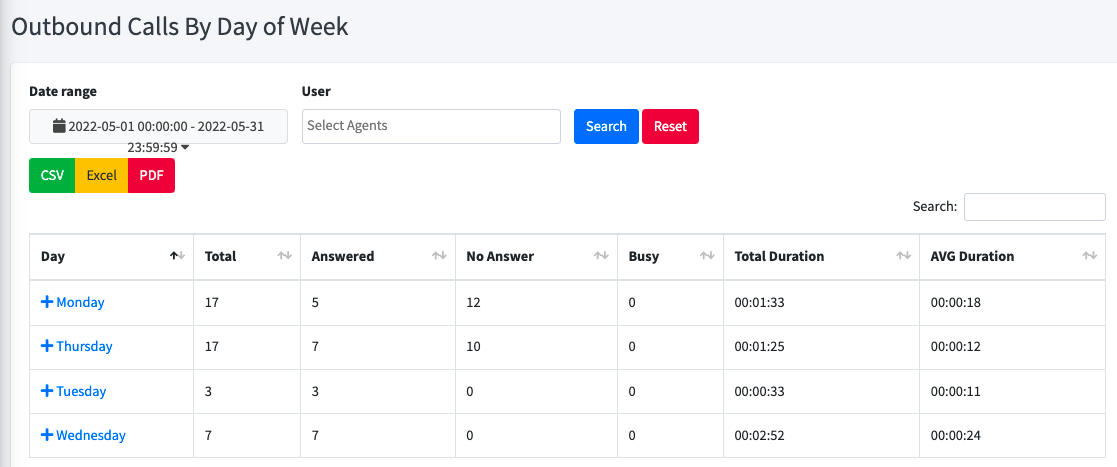Sort by Total Duration column arrows
Screen dimensions: 1117x467
pyautogui.click(x=903, y=256)
